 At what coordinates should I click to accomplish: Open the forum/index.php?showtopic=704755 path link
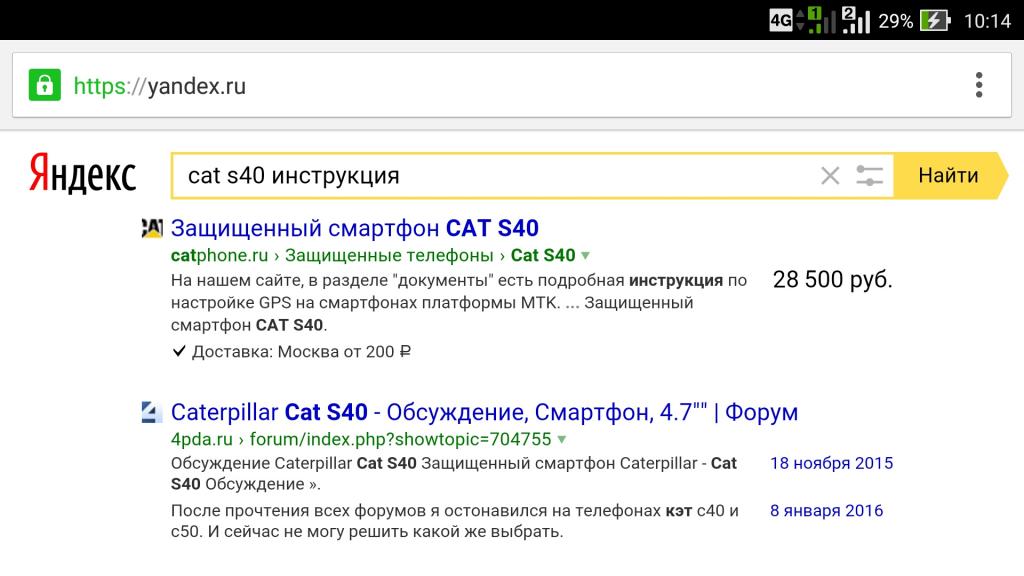400,440
